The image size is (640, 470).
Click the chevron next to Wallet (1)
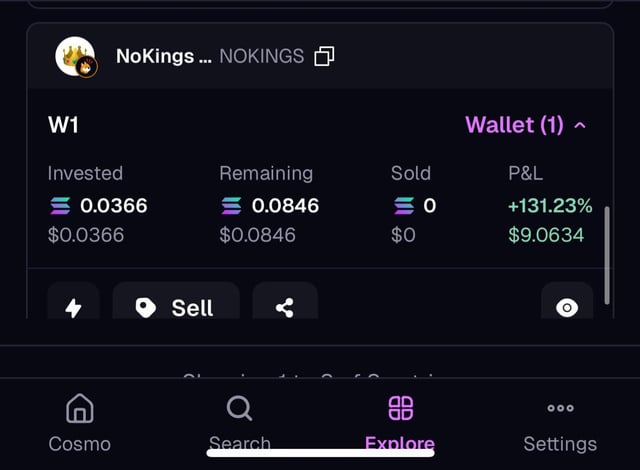(x=581, y=125)
